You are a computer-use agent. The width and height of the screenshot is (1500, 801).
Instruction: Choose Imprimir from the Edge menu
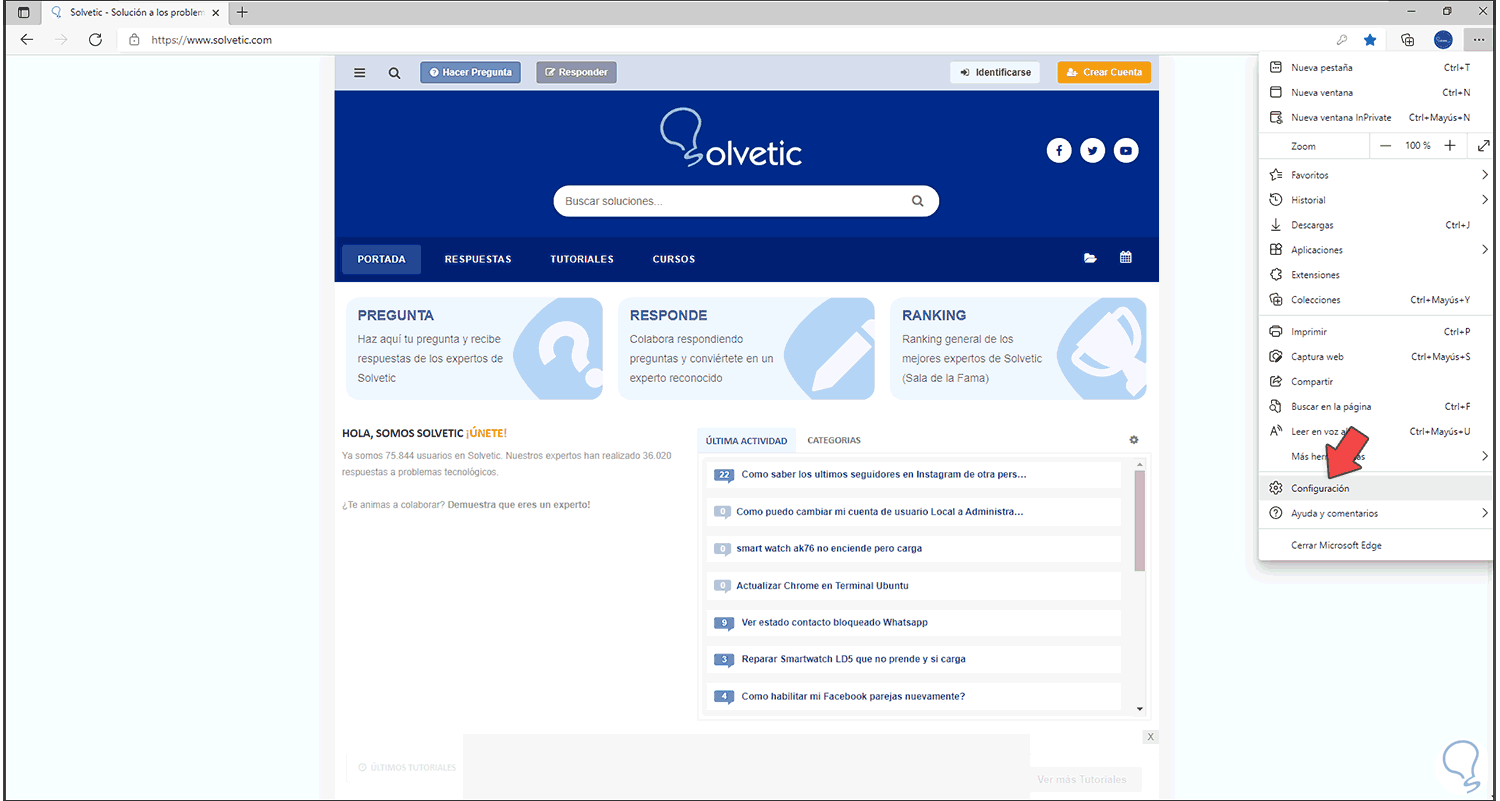pyautogui.click(x=1376, y=332)
